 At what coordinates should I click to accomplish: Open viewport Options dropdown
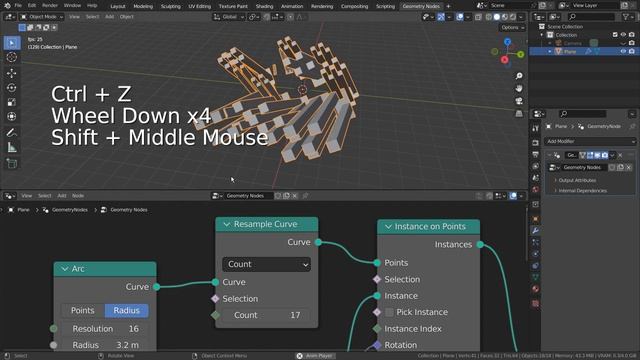512,27
